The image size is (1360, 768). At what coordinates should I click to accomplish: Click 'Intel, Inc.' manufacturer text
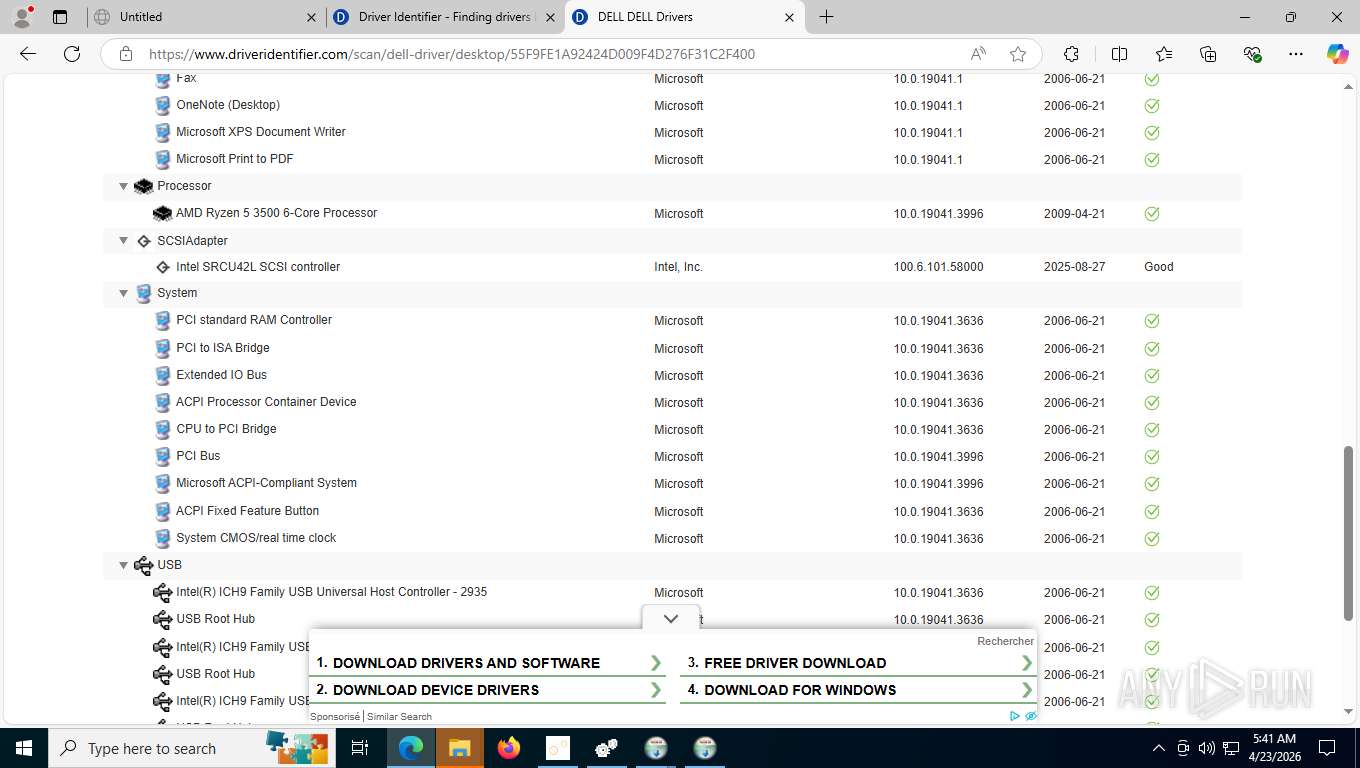pyautogui.click(x=679, y=267)
